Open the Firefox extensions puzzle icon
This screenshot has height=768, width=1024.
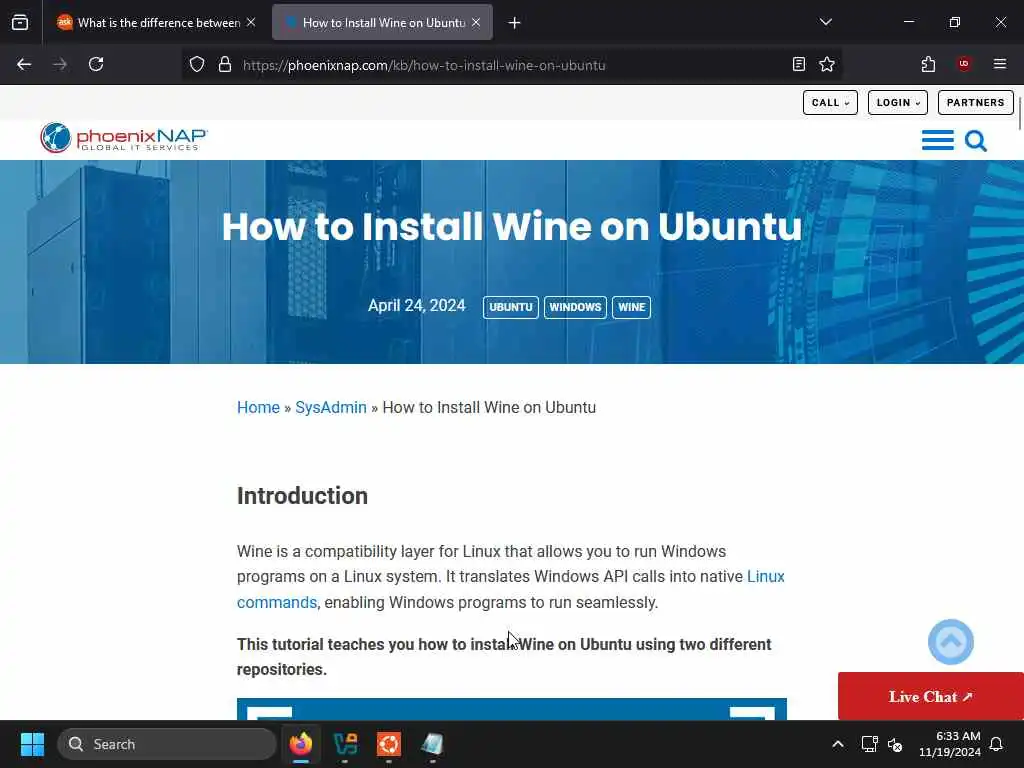pos(928,64)
